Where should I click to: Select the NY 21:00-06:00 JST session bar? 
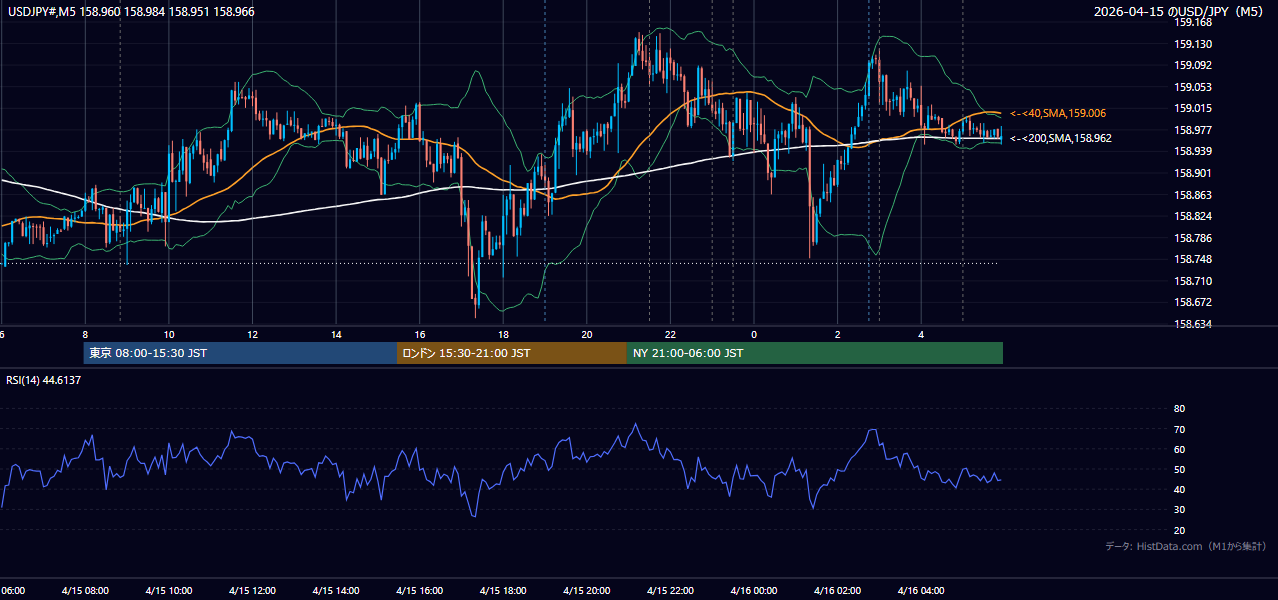pyautogui.click(x=815, y=353)
